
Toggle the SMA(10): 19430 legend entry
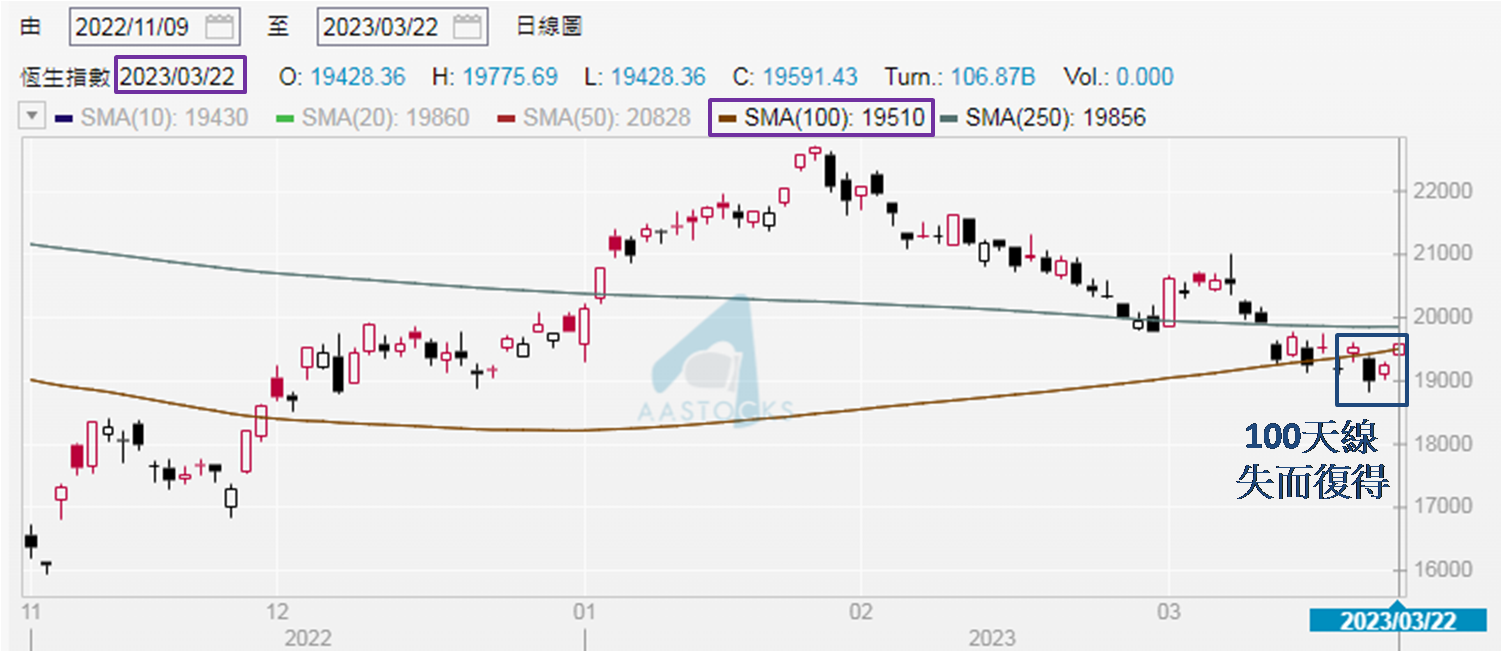pos(164,118)
